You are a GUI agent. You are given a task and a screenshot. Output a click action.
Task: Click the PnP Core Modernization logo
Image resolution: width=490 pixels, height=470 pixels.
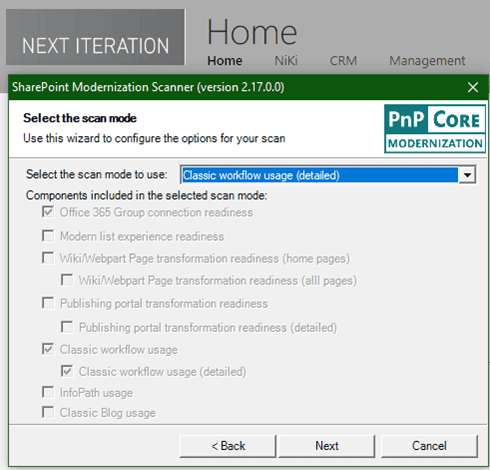tap(435, 129)
